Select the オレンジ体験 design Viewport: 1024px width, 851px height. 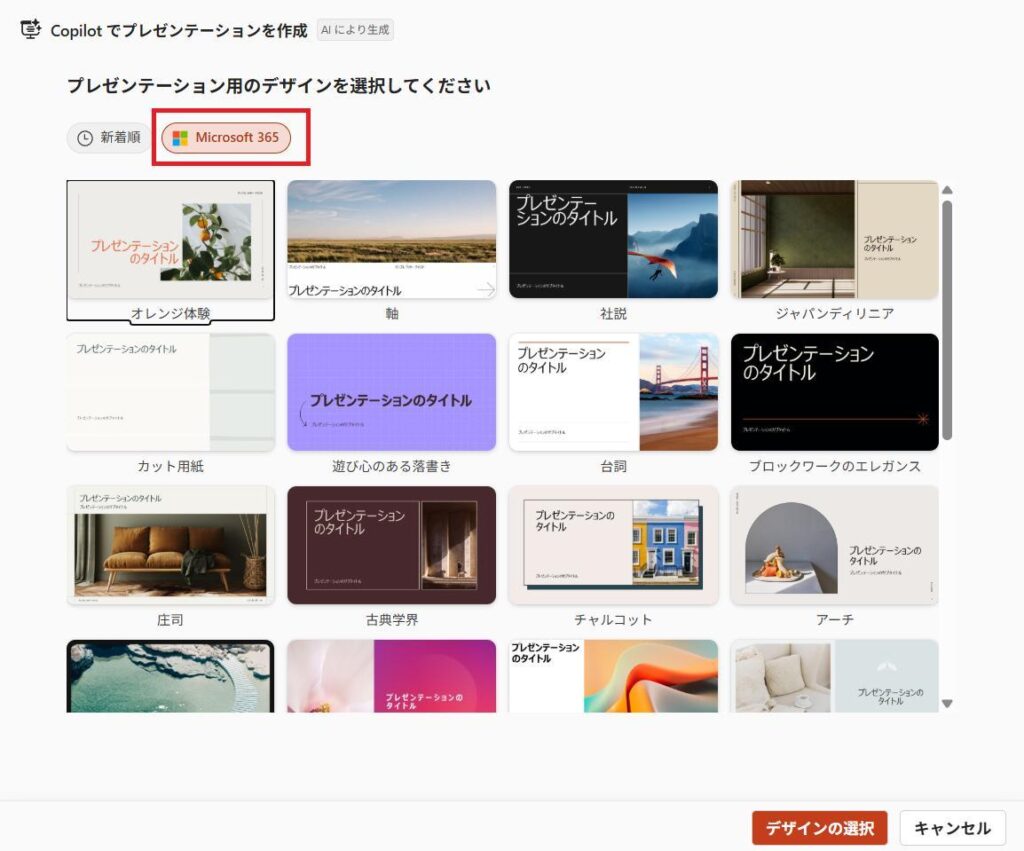[171, 240]
